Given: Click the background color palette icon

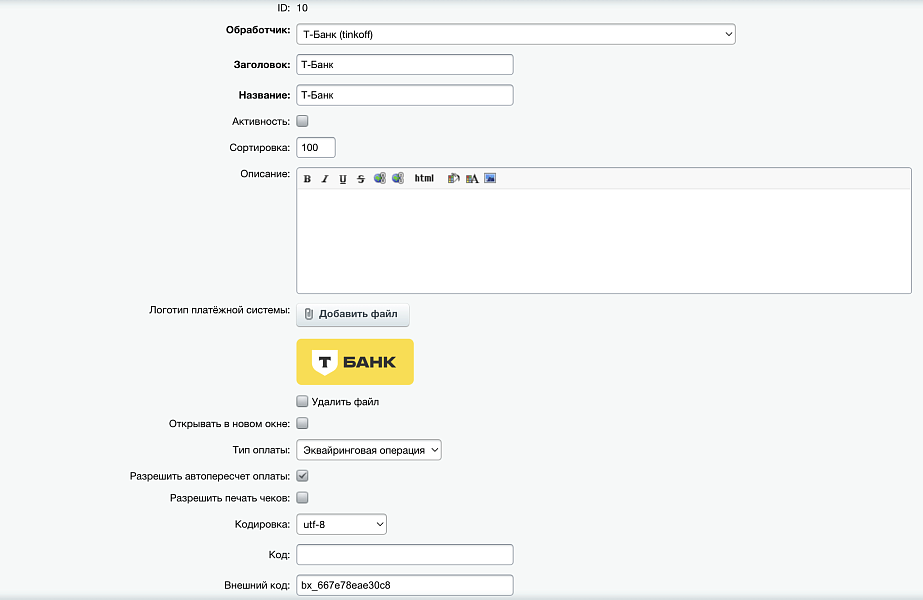Looking at the screenshot, I should pos(454,179).
